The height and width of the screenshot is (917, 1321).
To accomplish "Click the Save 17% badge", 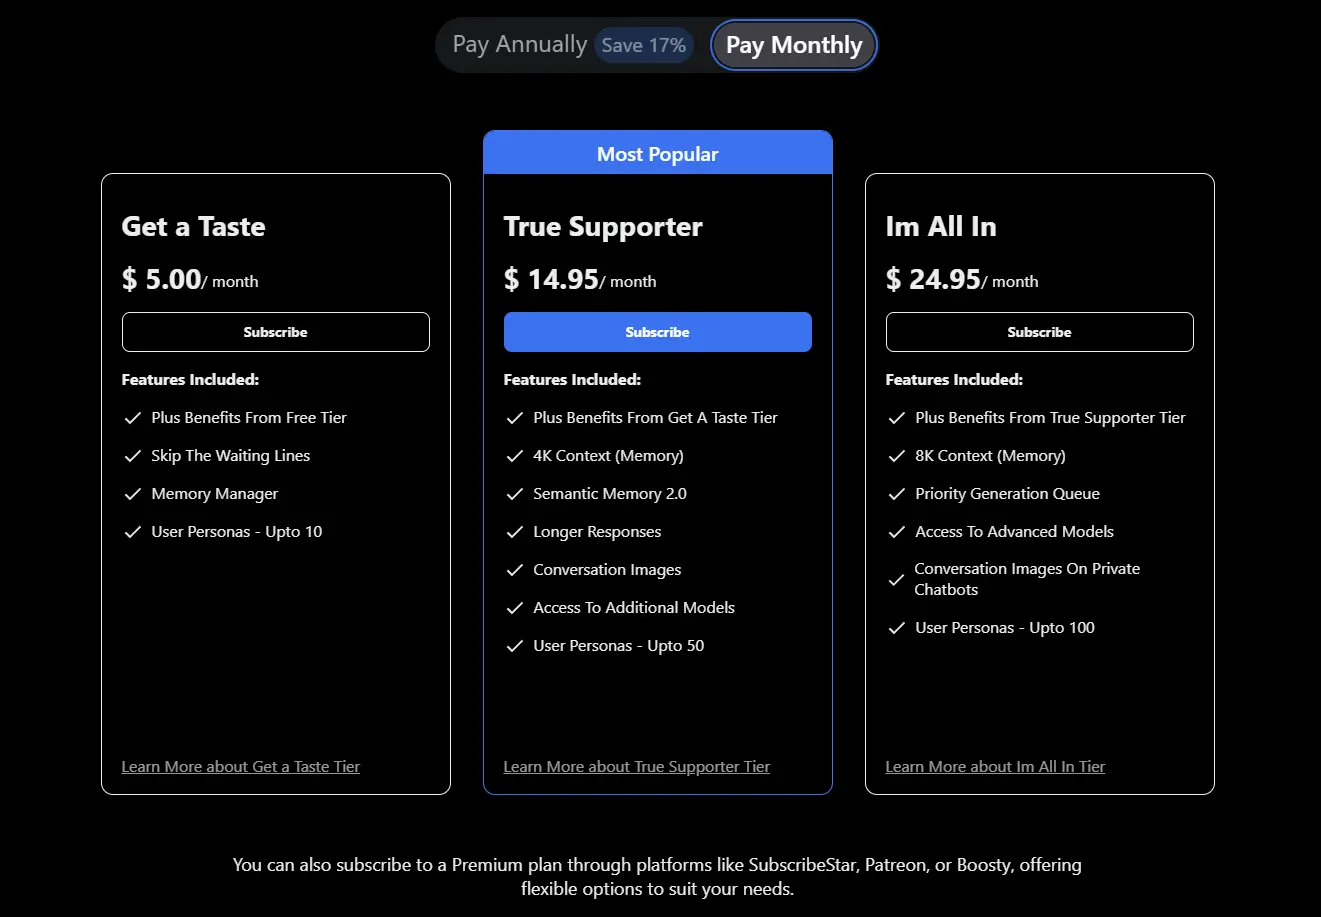I will (643, 45).
